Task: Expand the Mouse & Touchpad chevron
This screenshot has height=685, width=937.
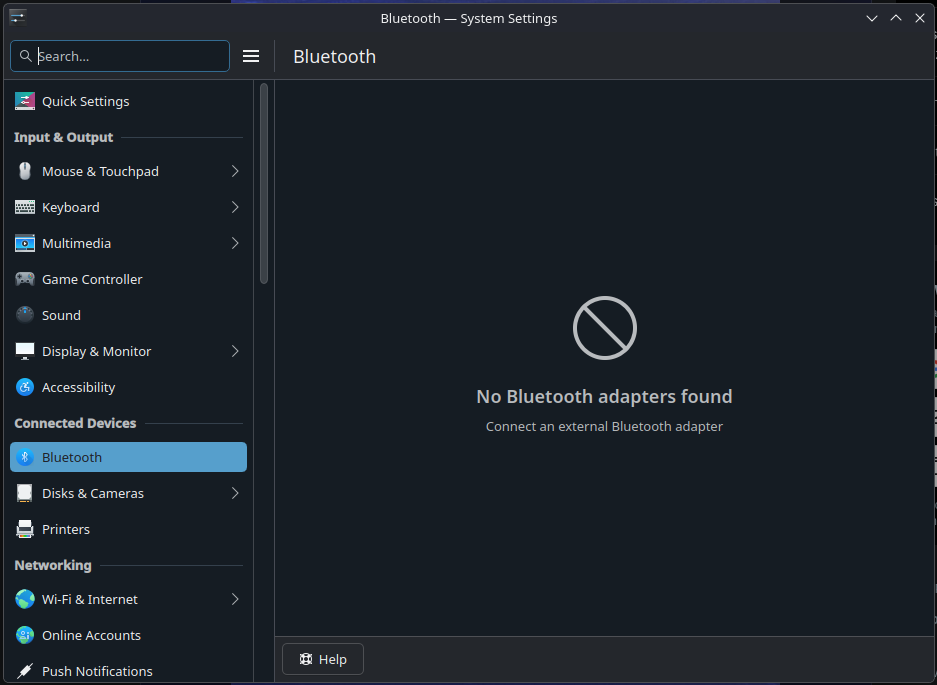Action: (x=235, y=172)
